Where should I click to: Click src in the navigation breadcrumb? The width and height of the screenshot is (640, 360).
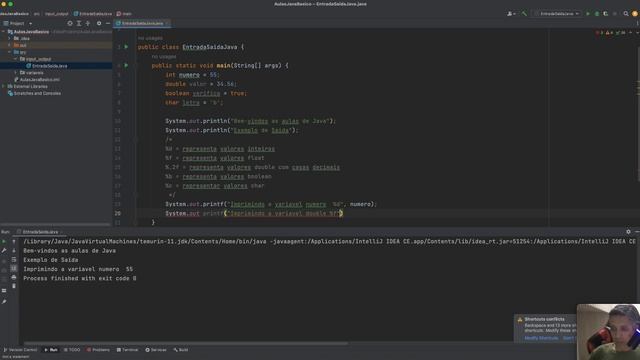tap(37, 14)
